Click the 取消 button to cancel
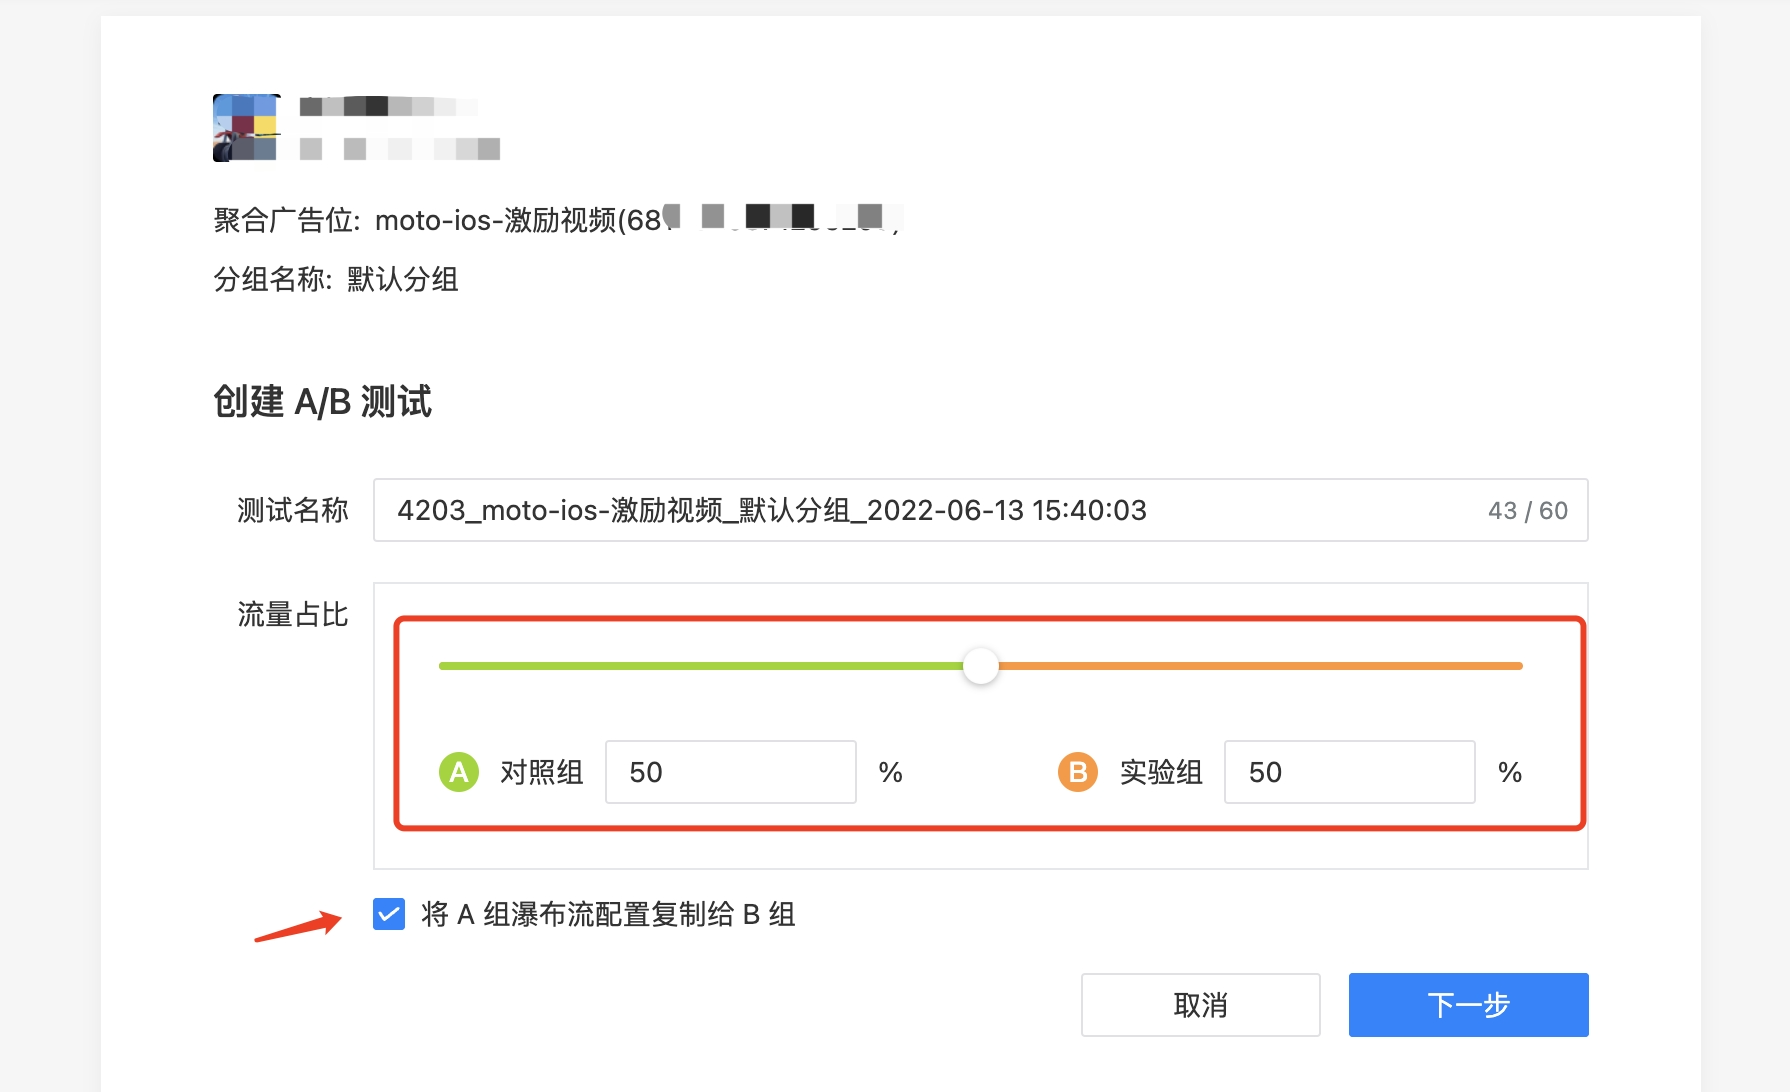Image resolution: width=1790 pixels, height=1092 pixels. [1200, 1005]
